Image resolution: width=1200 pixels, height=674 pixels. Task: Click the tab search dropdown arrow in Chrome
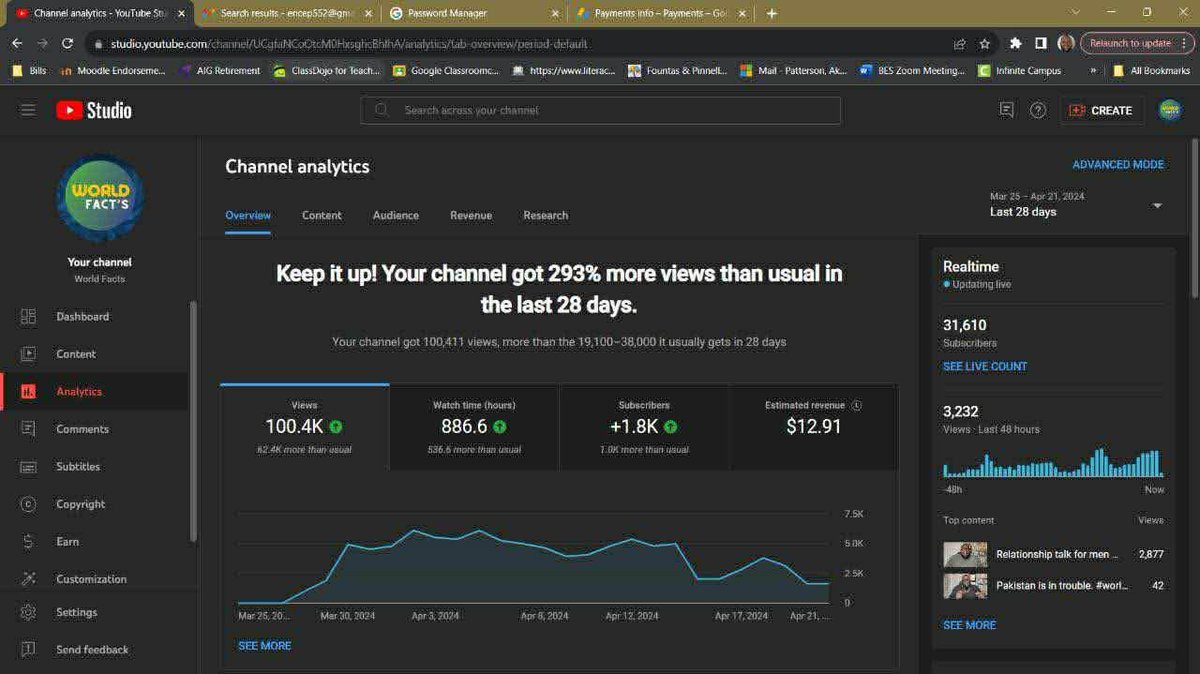pos(1075,12)
